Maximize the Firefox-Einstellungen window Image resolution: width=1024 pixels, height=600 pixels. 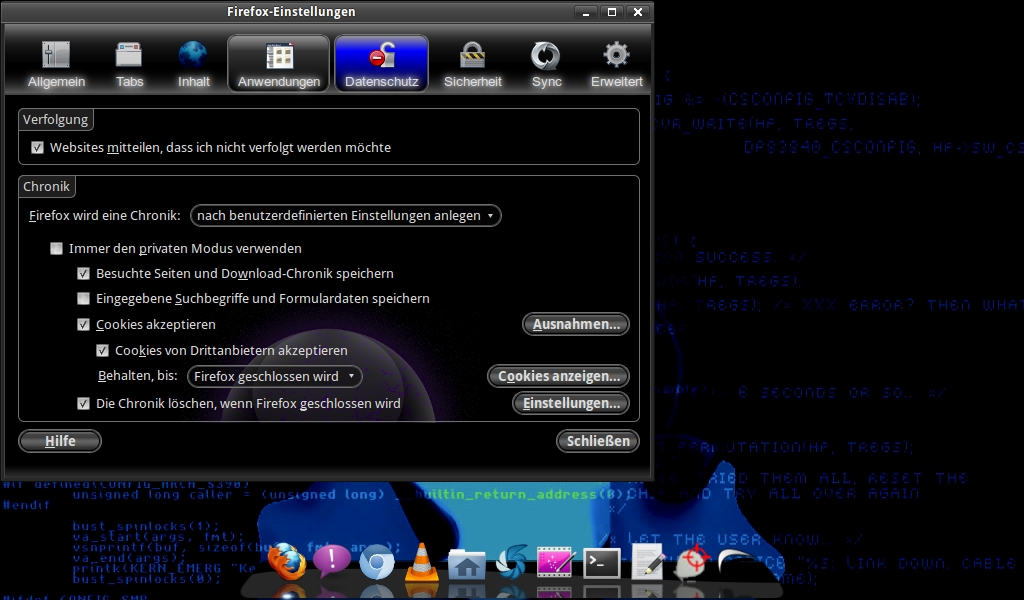(x=612, y=12)
